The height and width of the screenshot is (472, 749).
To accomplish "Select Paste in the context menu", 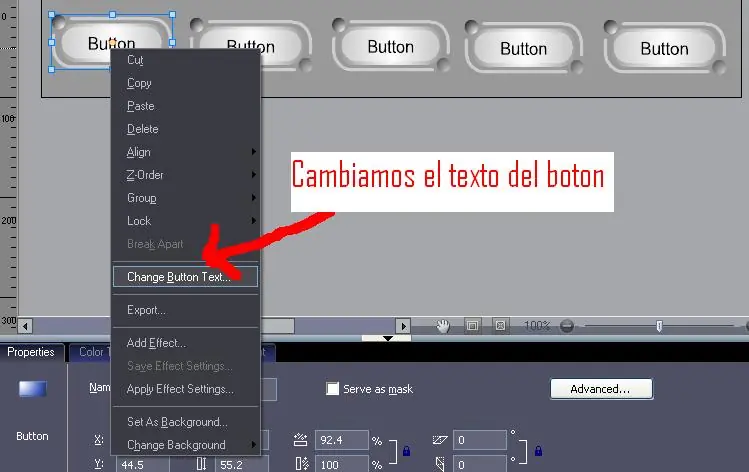I will 187,106.
